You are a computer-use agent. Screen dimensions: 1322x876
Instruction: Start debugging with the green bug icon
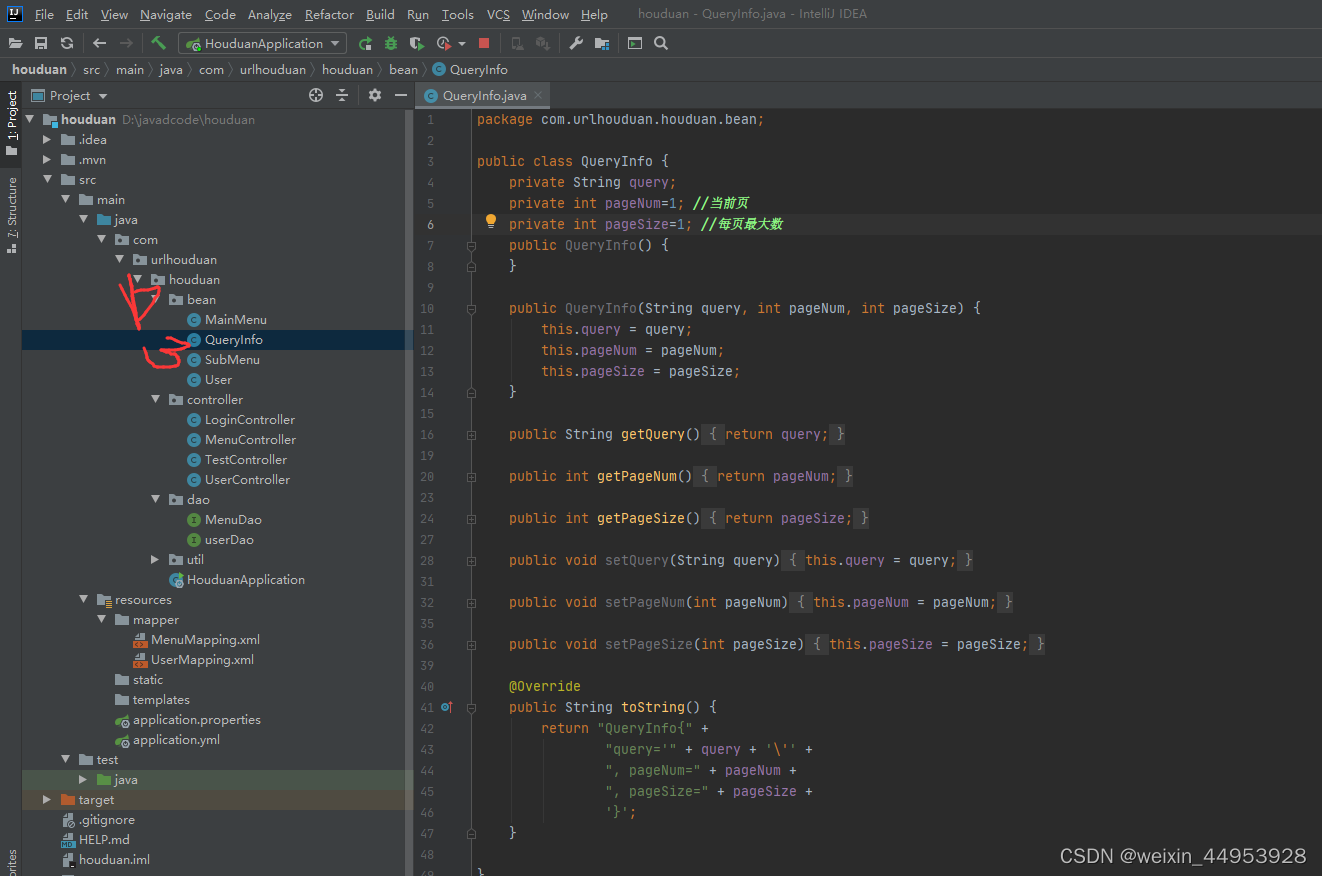[391, 43]
